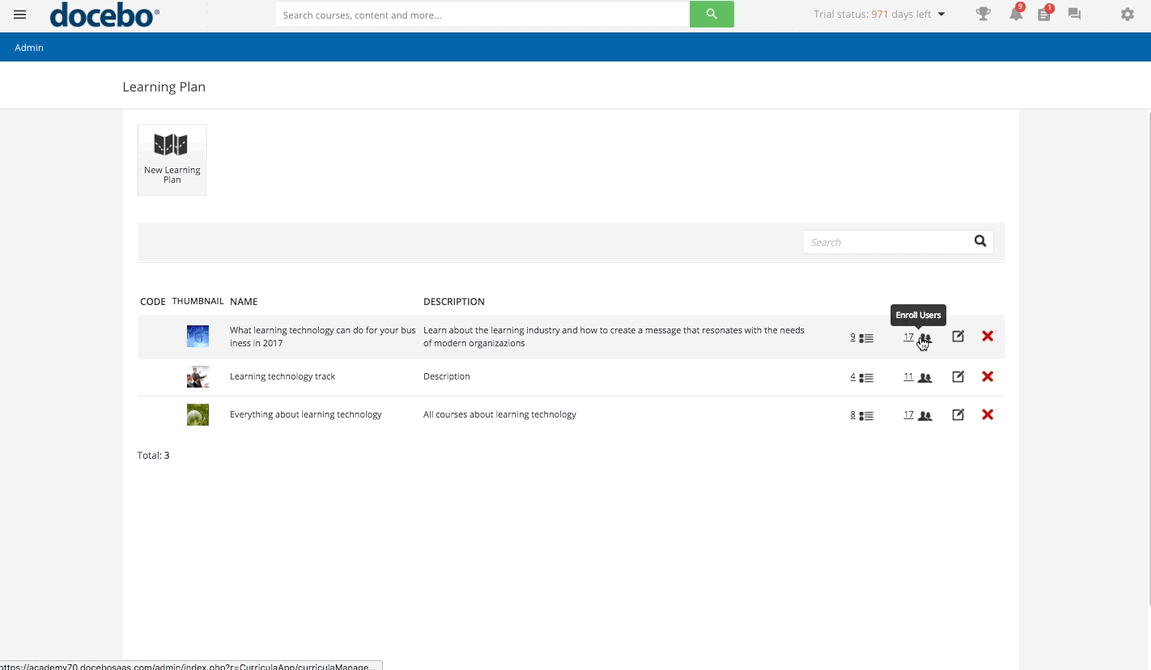Edit the Learning technology track plan
Image resolution: width=1151 pixels, height=670 pixels.
[x=957, y=376]
